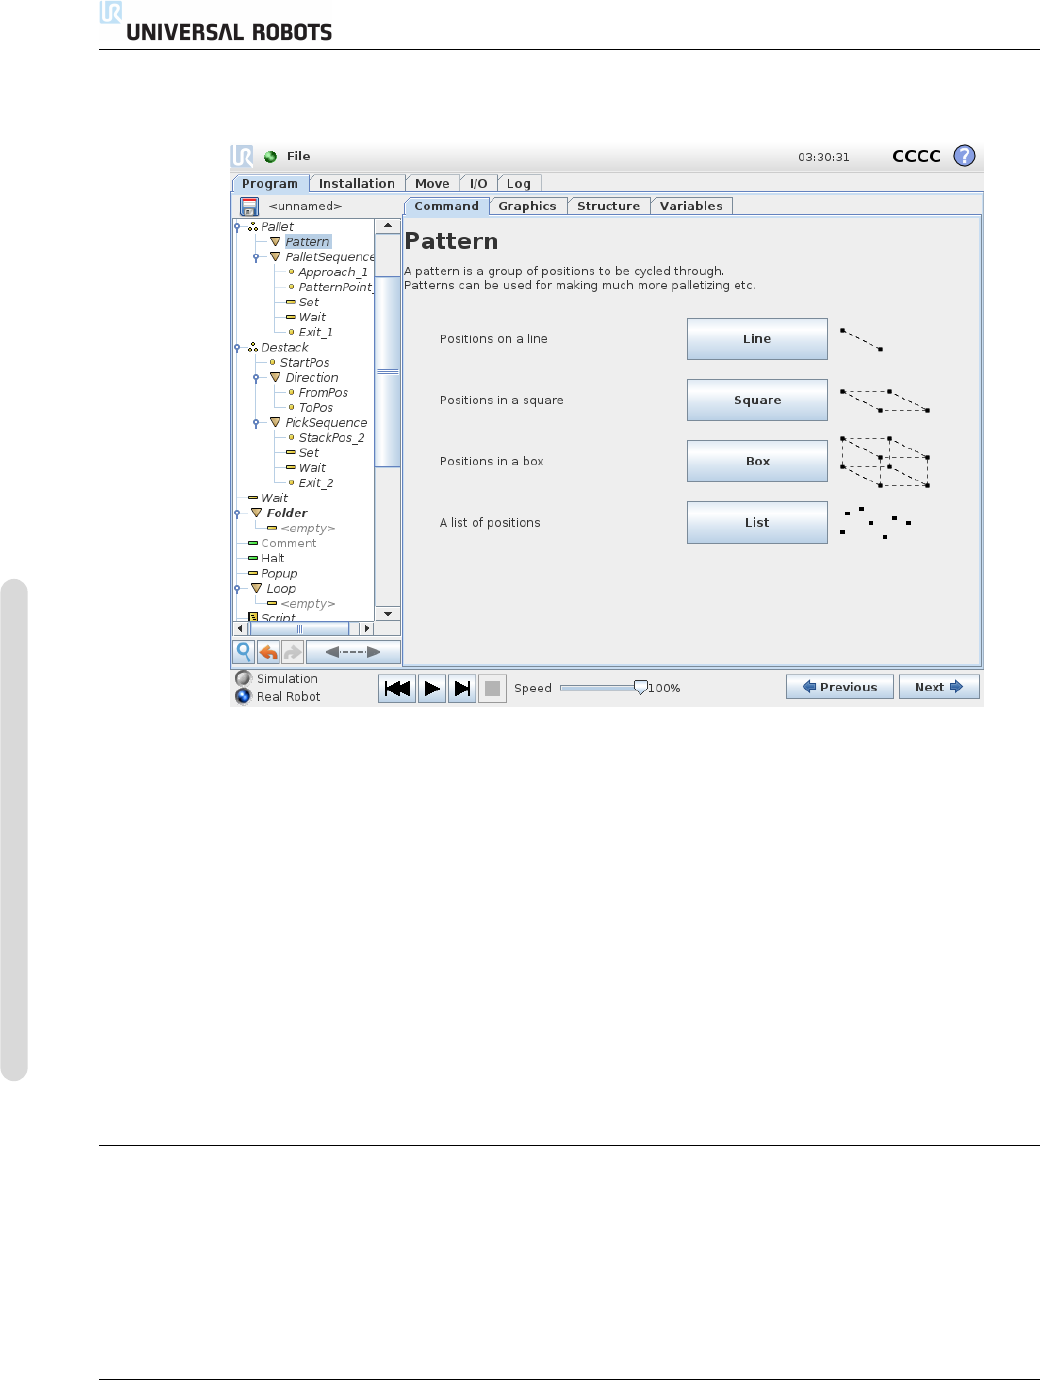Open the Program tab
This screenshot has height=1380, width=1040.
[269, 183]
